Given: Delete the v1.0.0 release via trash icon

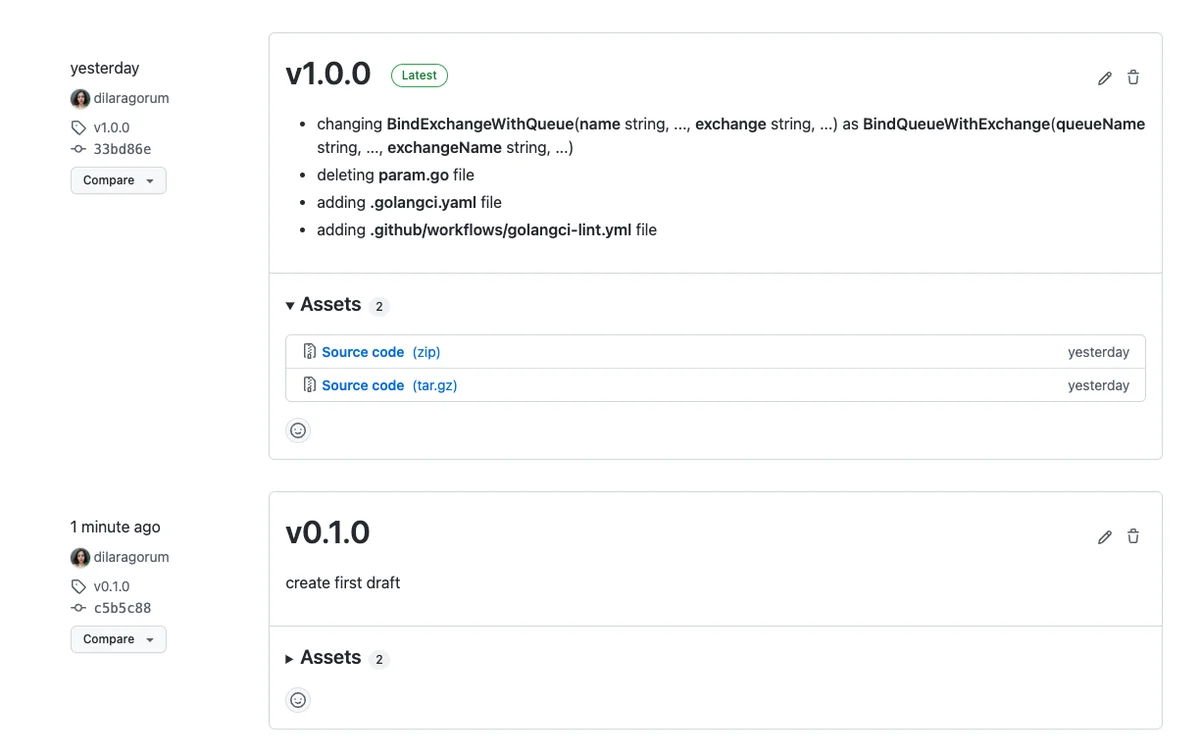Looking at the screenshot, I should [1133, 78].
